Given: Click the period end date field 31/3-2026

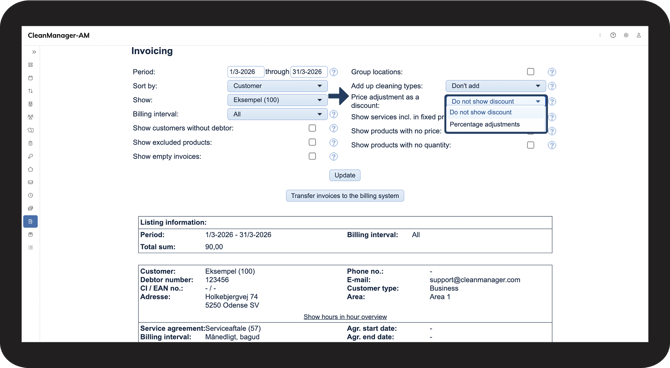Looking at the screenshot, I should click(309, 72).
